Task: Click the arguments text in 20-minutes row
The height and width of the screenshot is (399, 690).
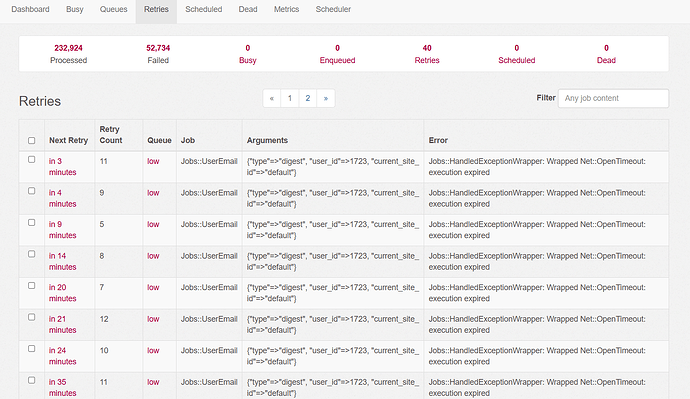Action: (x=333, y=293)
